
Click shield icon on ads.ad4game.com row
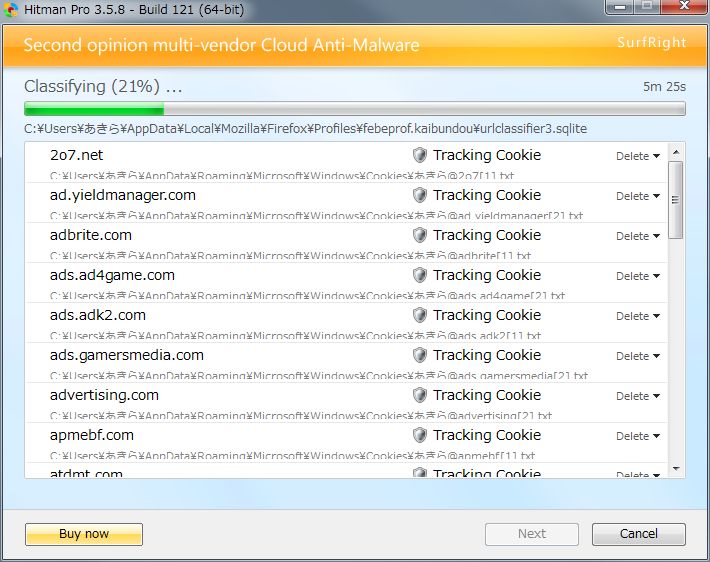[420, 275]
